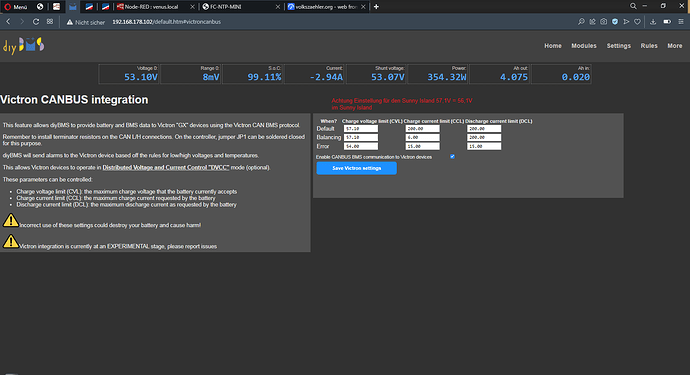The image size is (690, 375).
Task: Click the Victron CANBUS integration heading
Action: 74,100
